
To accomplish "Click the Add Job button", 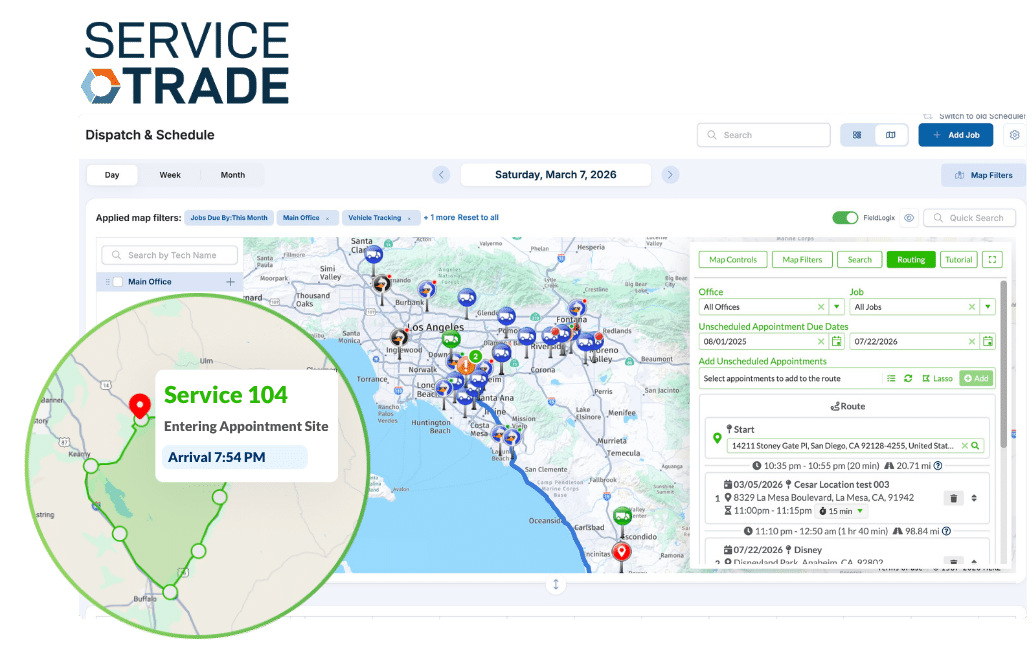I will [955, 135].
